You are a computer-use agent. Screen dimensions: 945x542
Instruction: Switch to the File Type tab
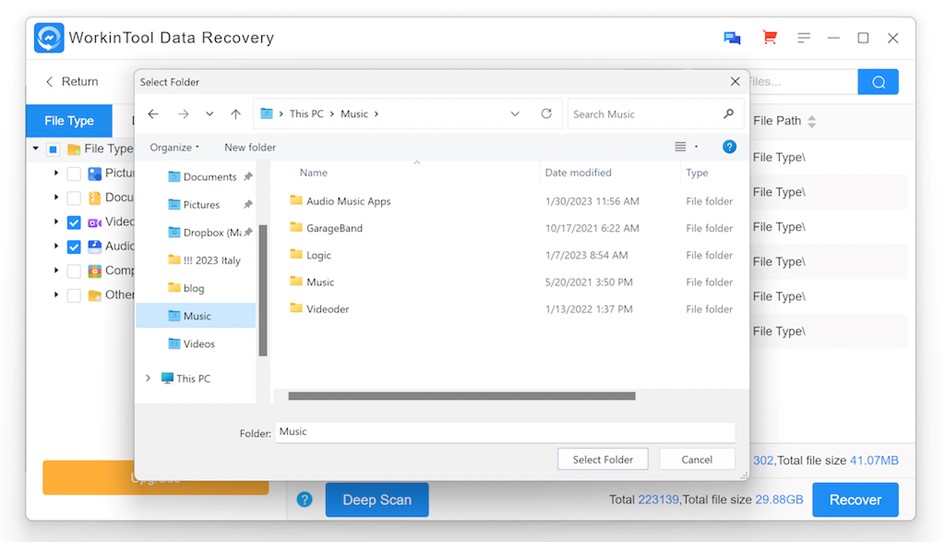pos(69,121)
